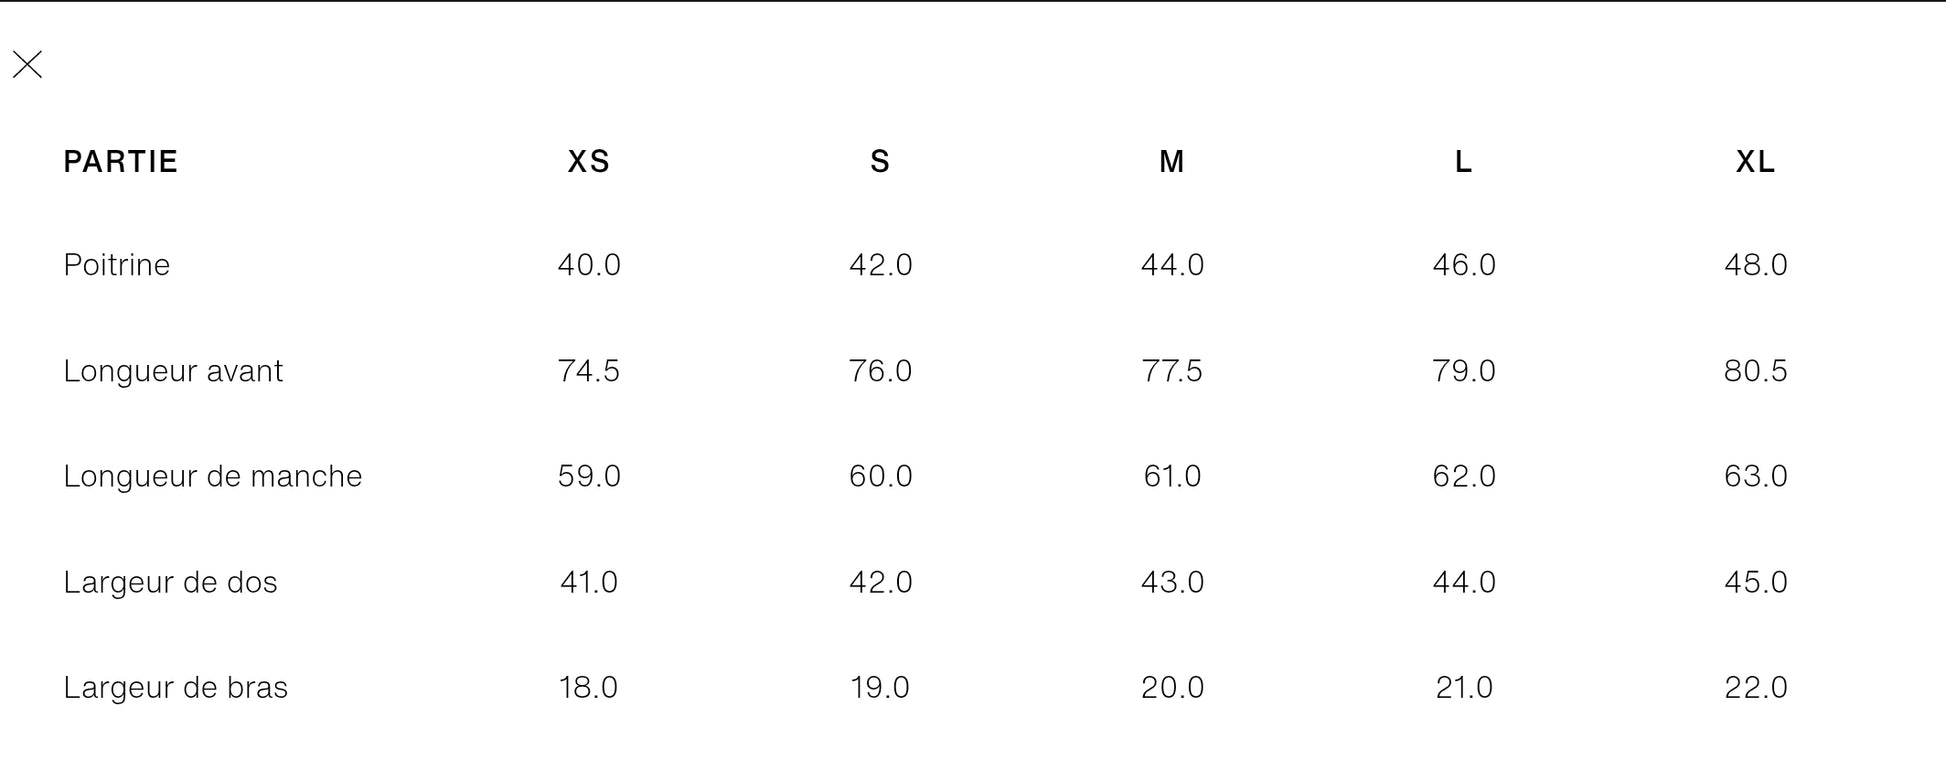Image resolution: width=1946 pixels, height=760 pixels.
Task: Click Poitrine value 46.0 for L
Action: tap(1464, 265)
